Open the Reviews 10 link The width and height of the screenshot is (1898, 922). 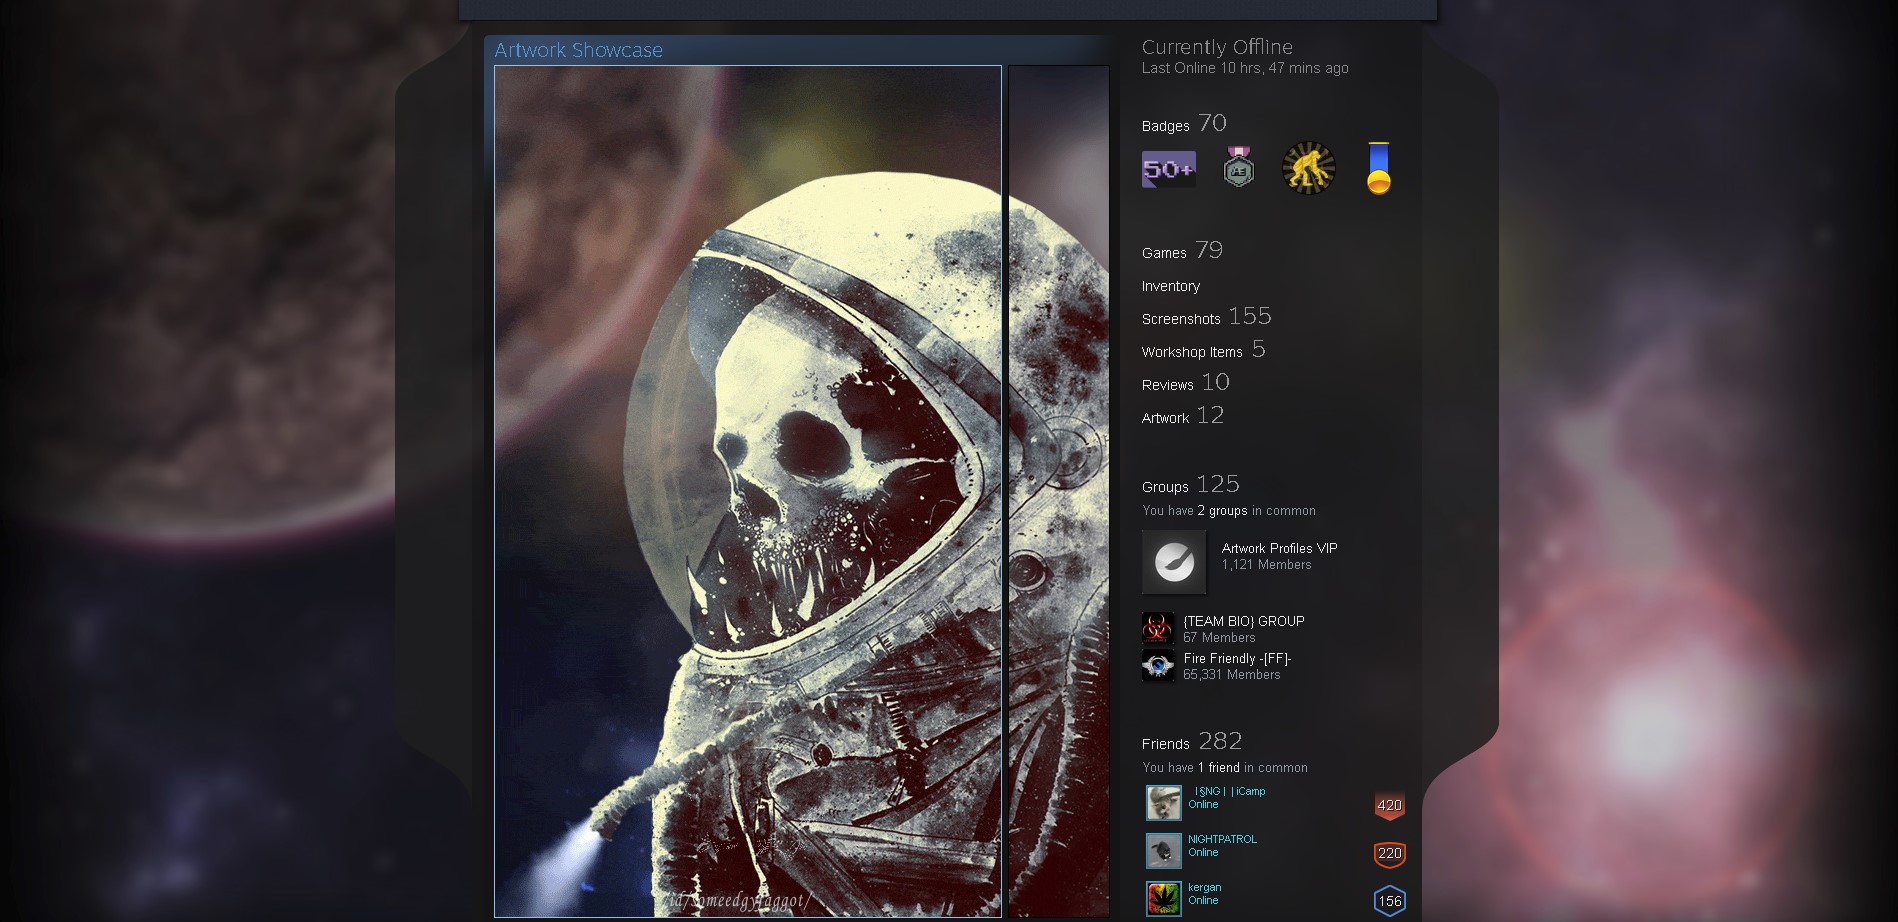pyautogui.click(x=1186, y=383)
